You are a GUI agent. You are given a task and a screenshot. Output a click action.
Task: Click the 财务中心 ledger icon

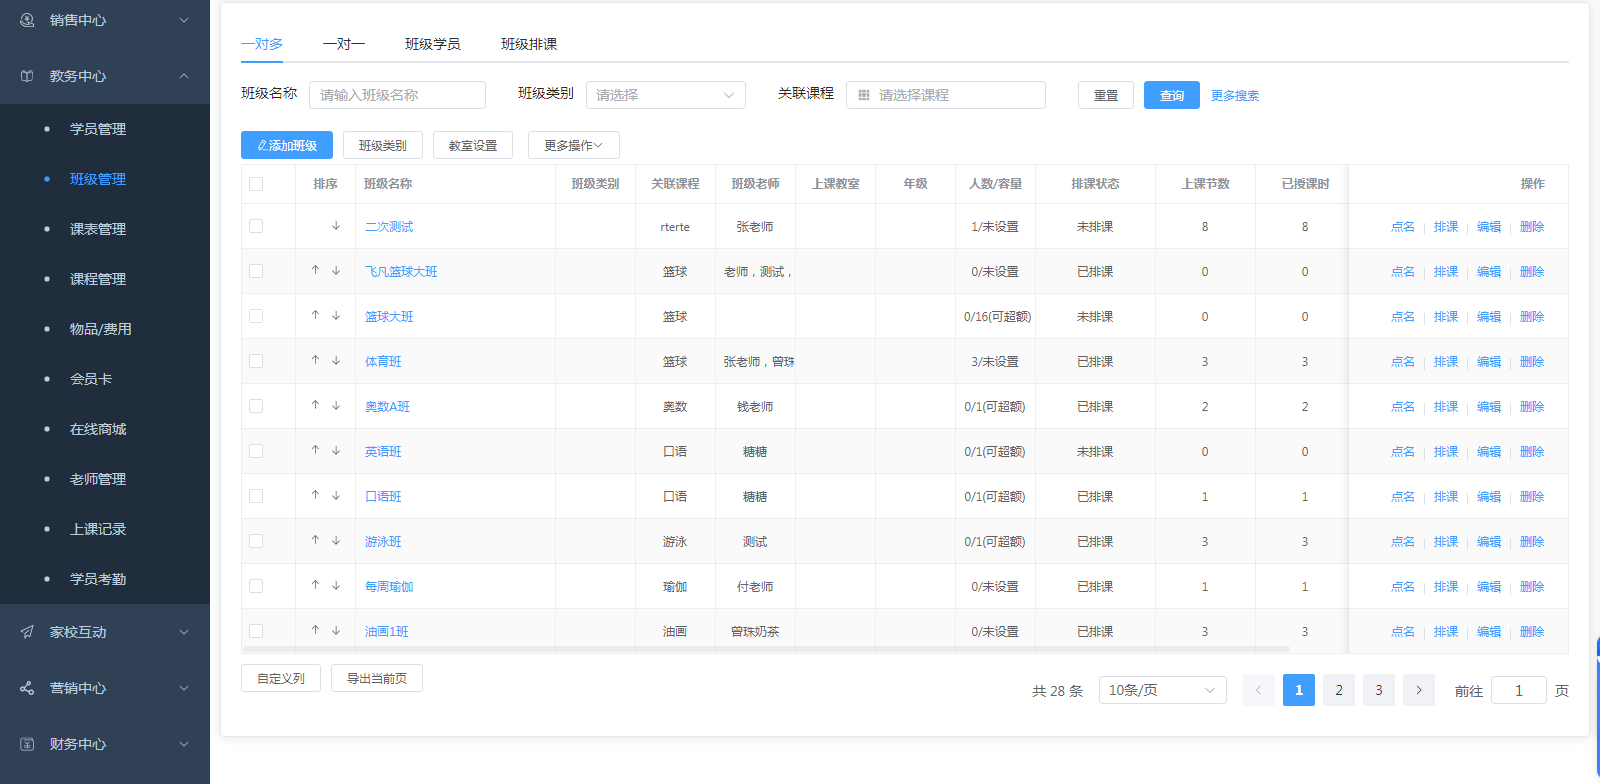point(27,744)
